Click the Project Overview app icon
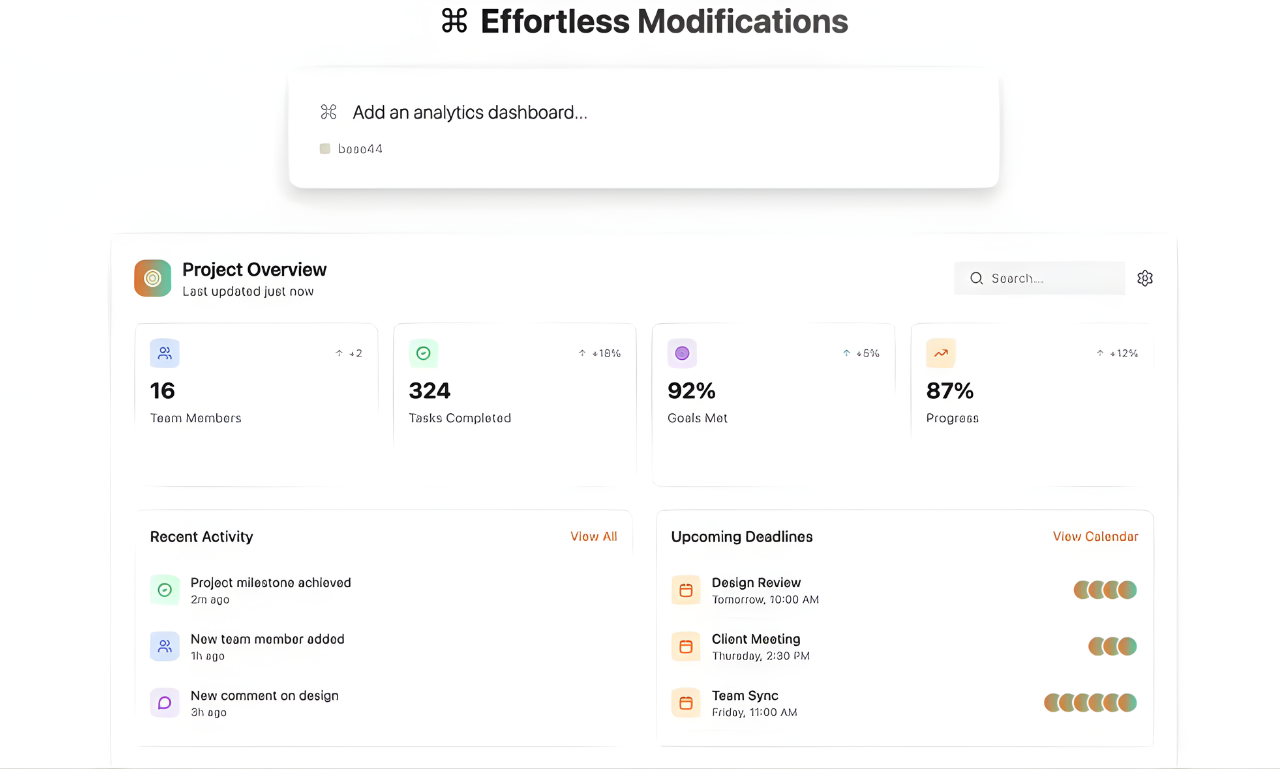The width and height of the screenshot is (1280, 769). tap(152, 277)
